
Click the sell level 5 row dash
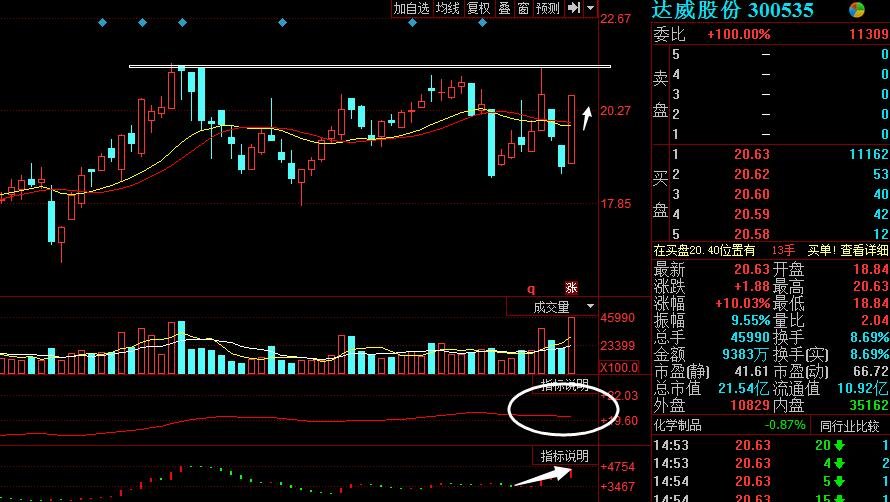tap(766, 55)
